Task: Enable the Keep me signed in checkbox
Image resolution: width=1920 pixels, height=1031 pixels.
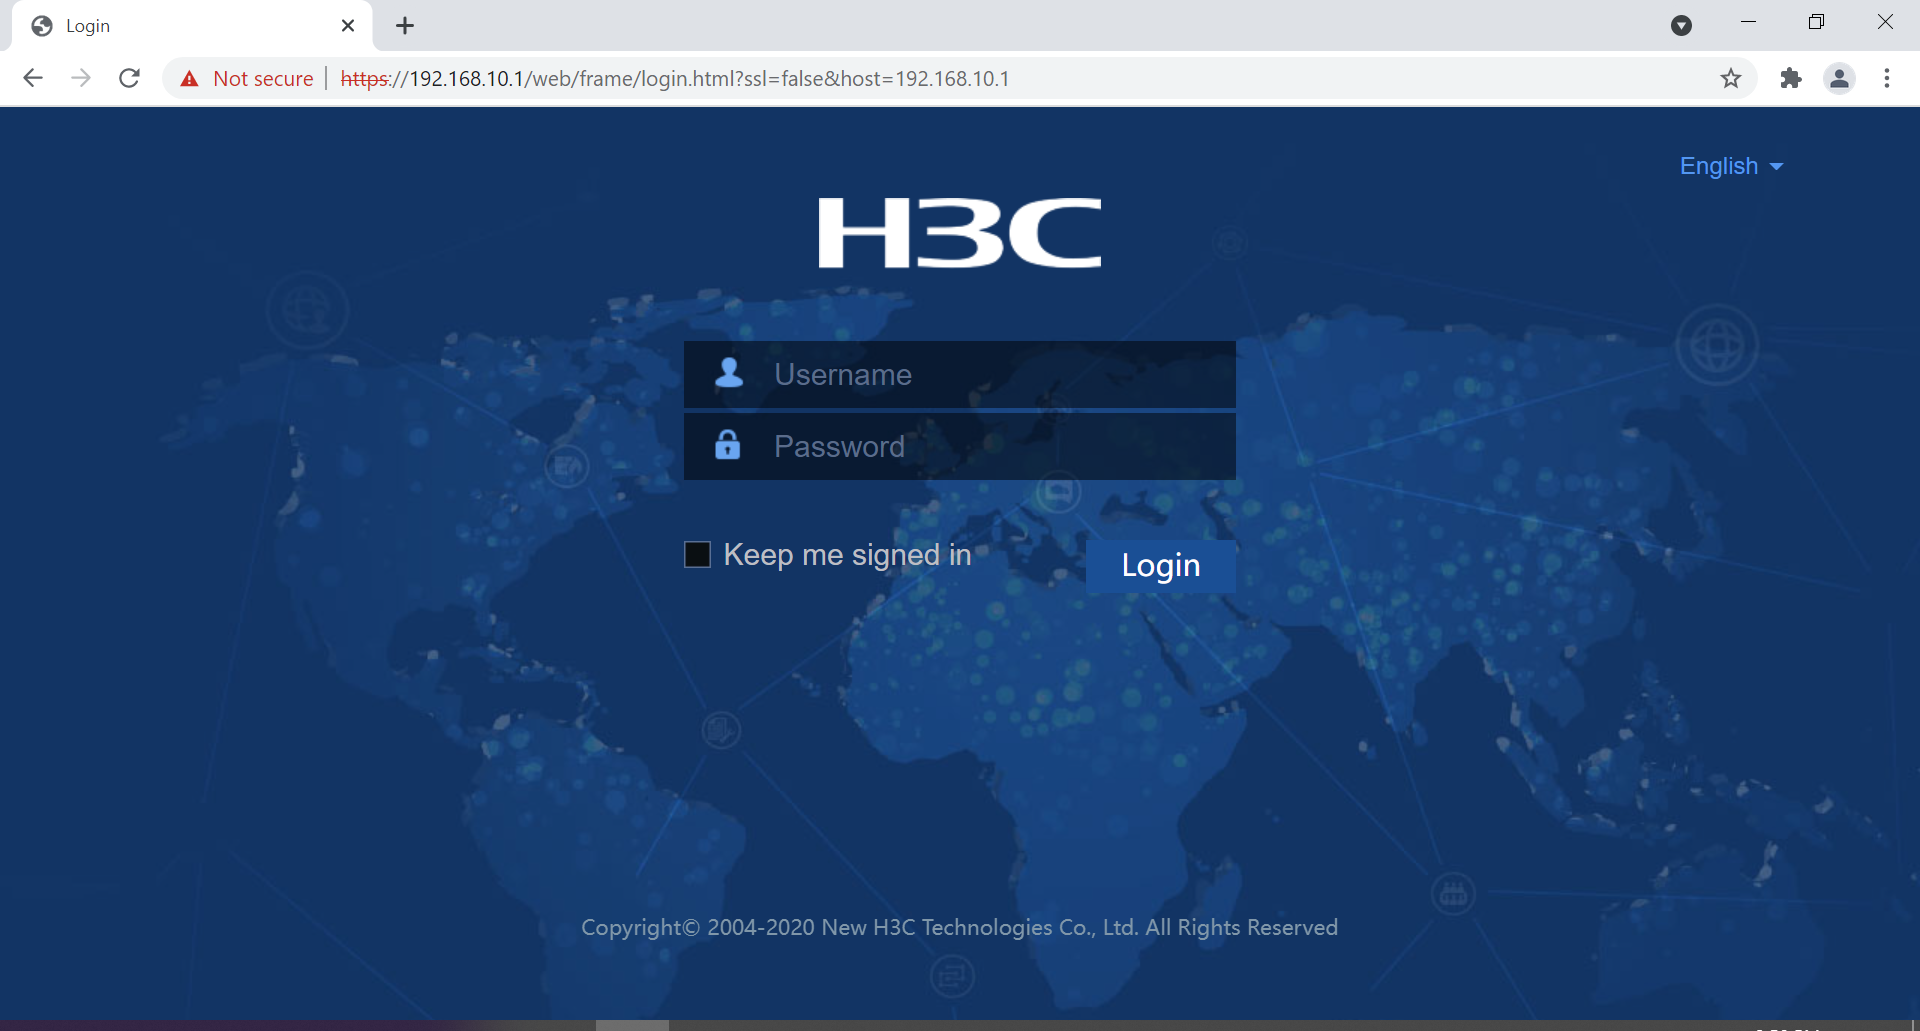Action: tap(697, 554)
